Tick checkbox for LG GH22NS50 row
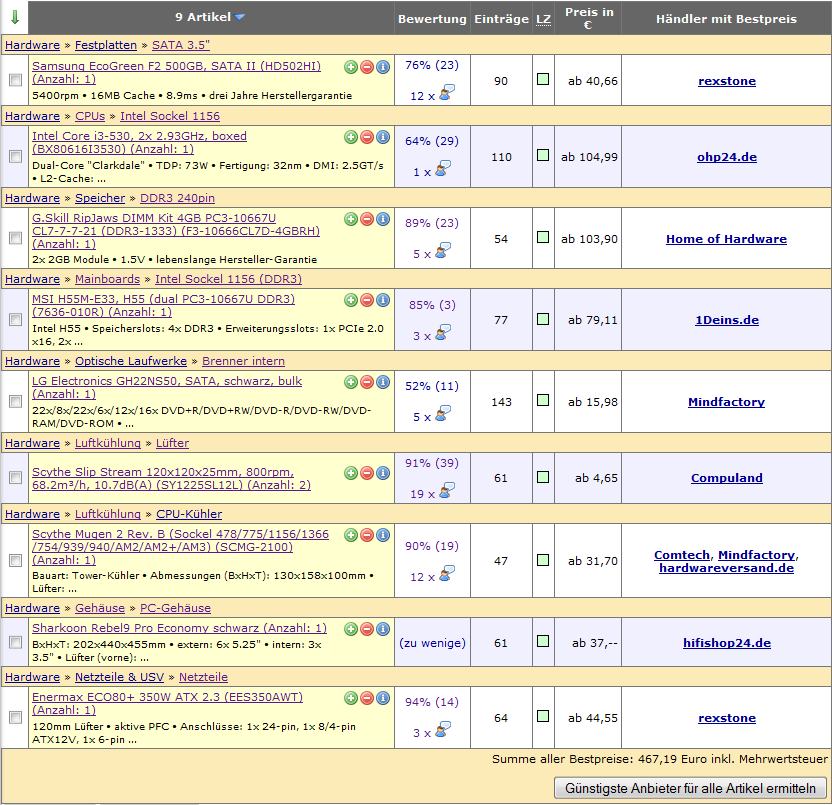 15,401
